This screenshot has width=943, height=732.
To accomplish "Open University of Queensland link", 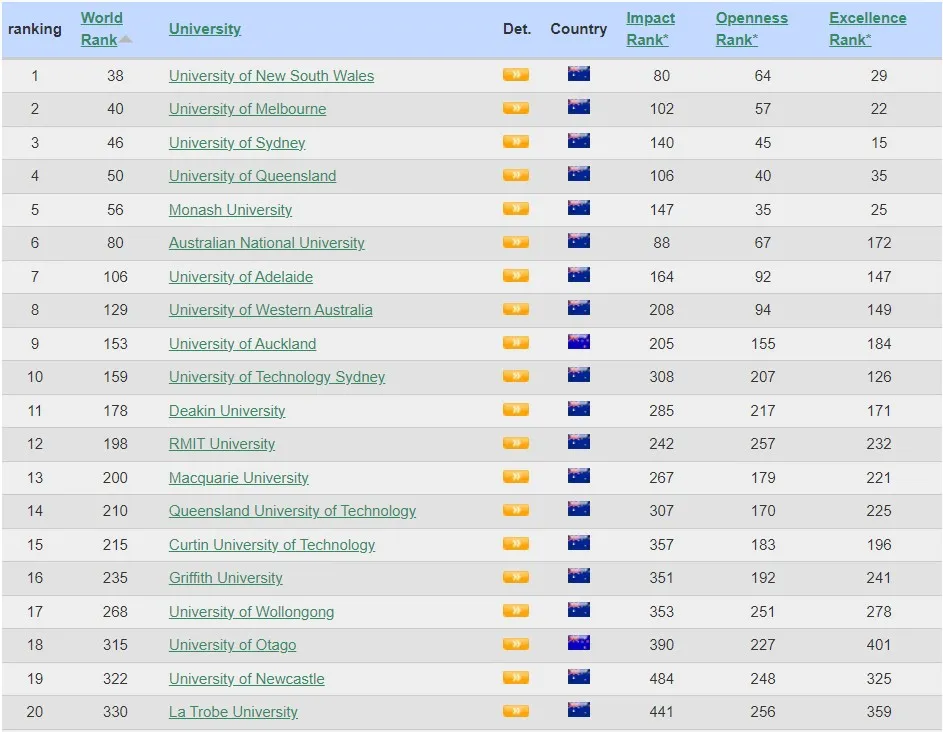I will (x=252, y=176).
